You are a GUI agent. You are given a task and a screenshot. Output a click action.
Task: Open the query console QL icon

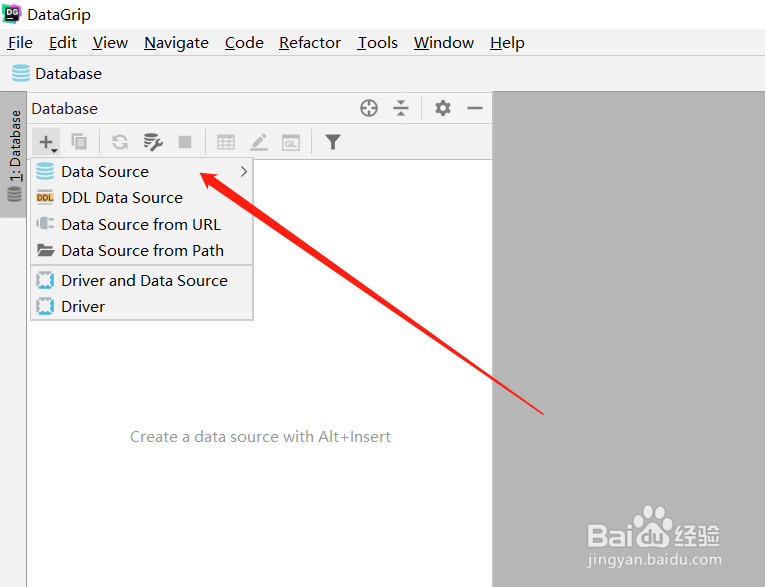coord(291,142)
